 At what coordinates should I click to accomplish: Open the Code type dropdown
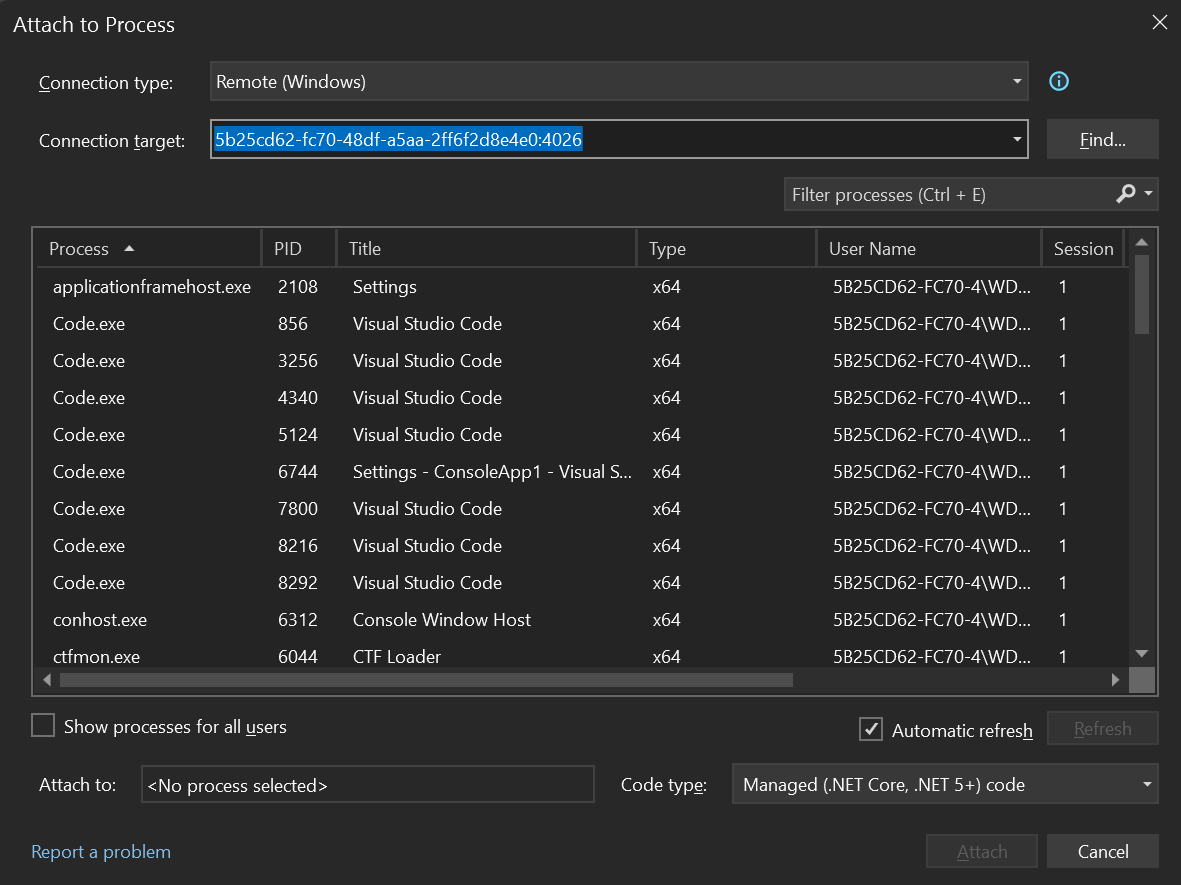pyautogui.click(x=1146, y=784)
